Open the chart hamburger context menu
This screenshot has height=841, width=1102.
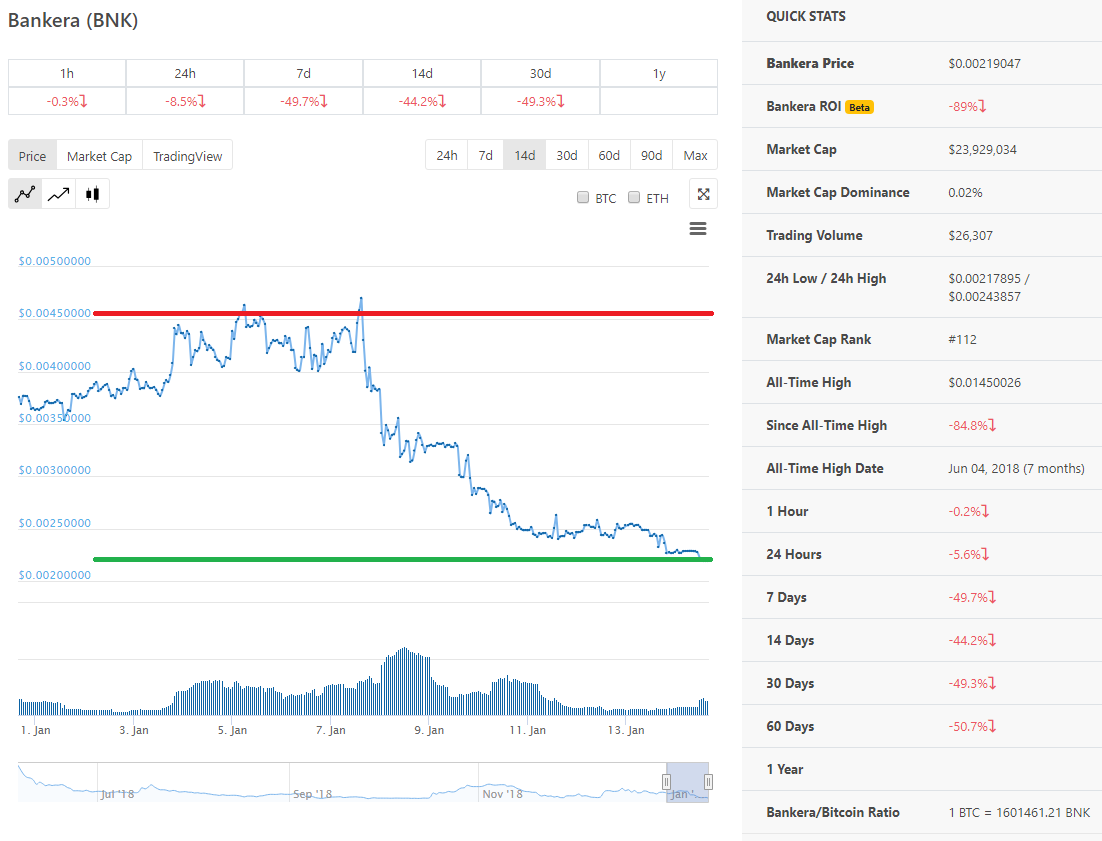click(698, 228)
